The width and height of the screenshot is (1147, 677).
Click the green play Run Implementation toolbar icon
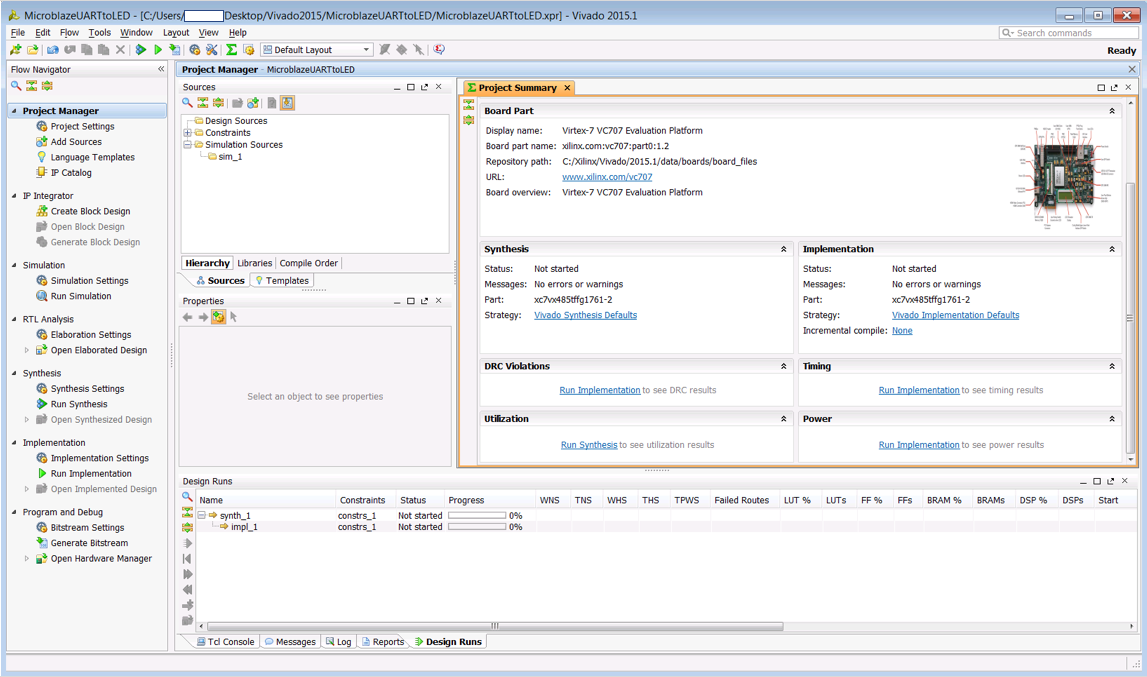pos(157,50)
